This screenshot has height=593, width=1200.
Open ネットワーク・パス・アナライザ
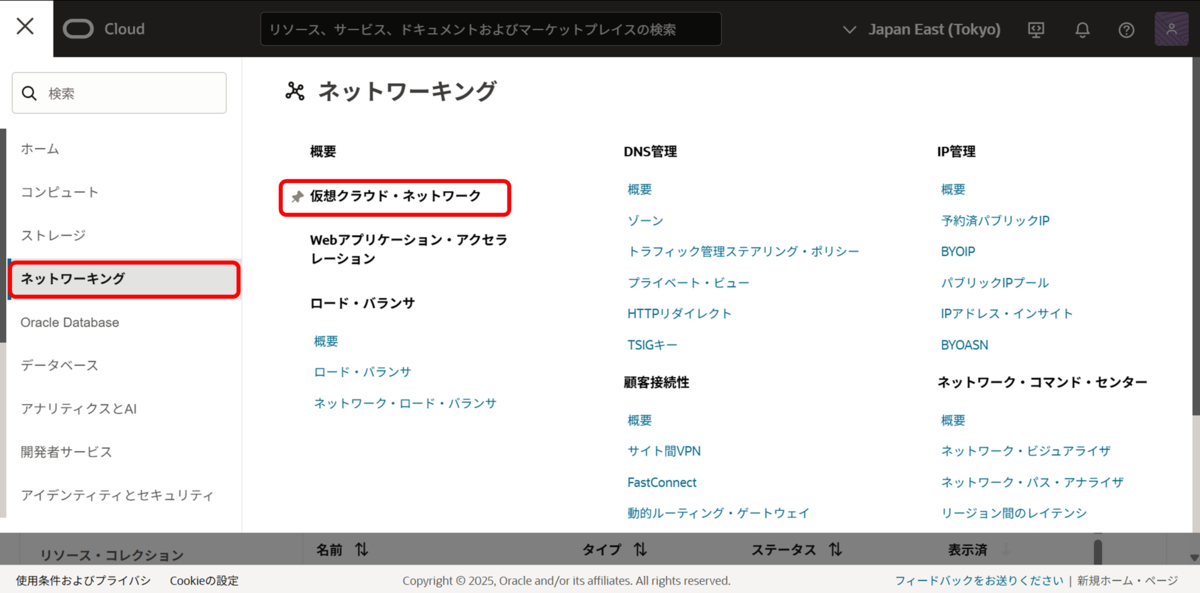[1032, 482]
